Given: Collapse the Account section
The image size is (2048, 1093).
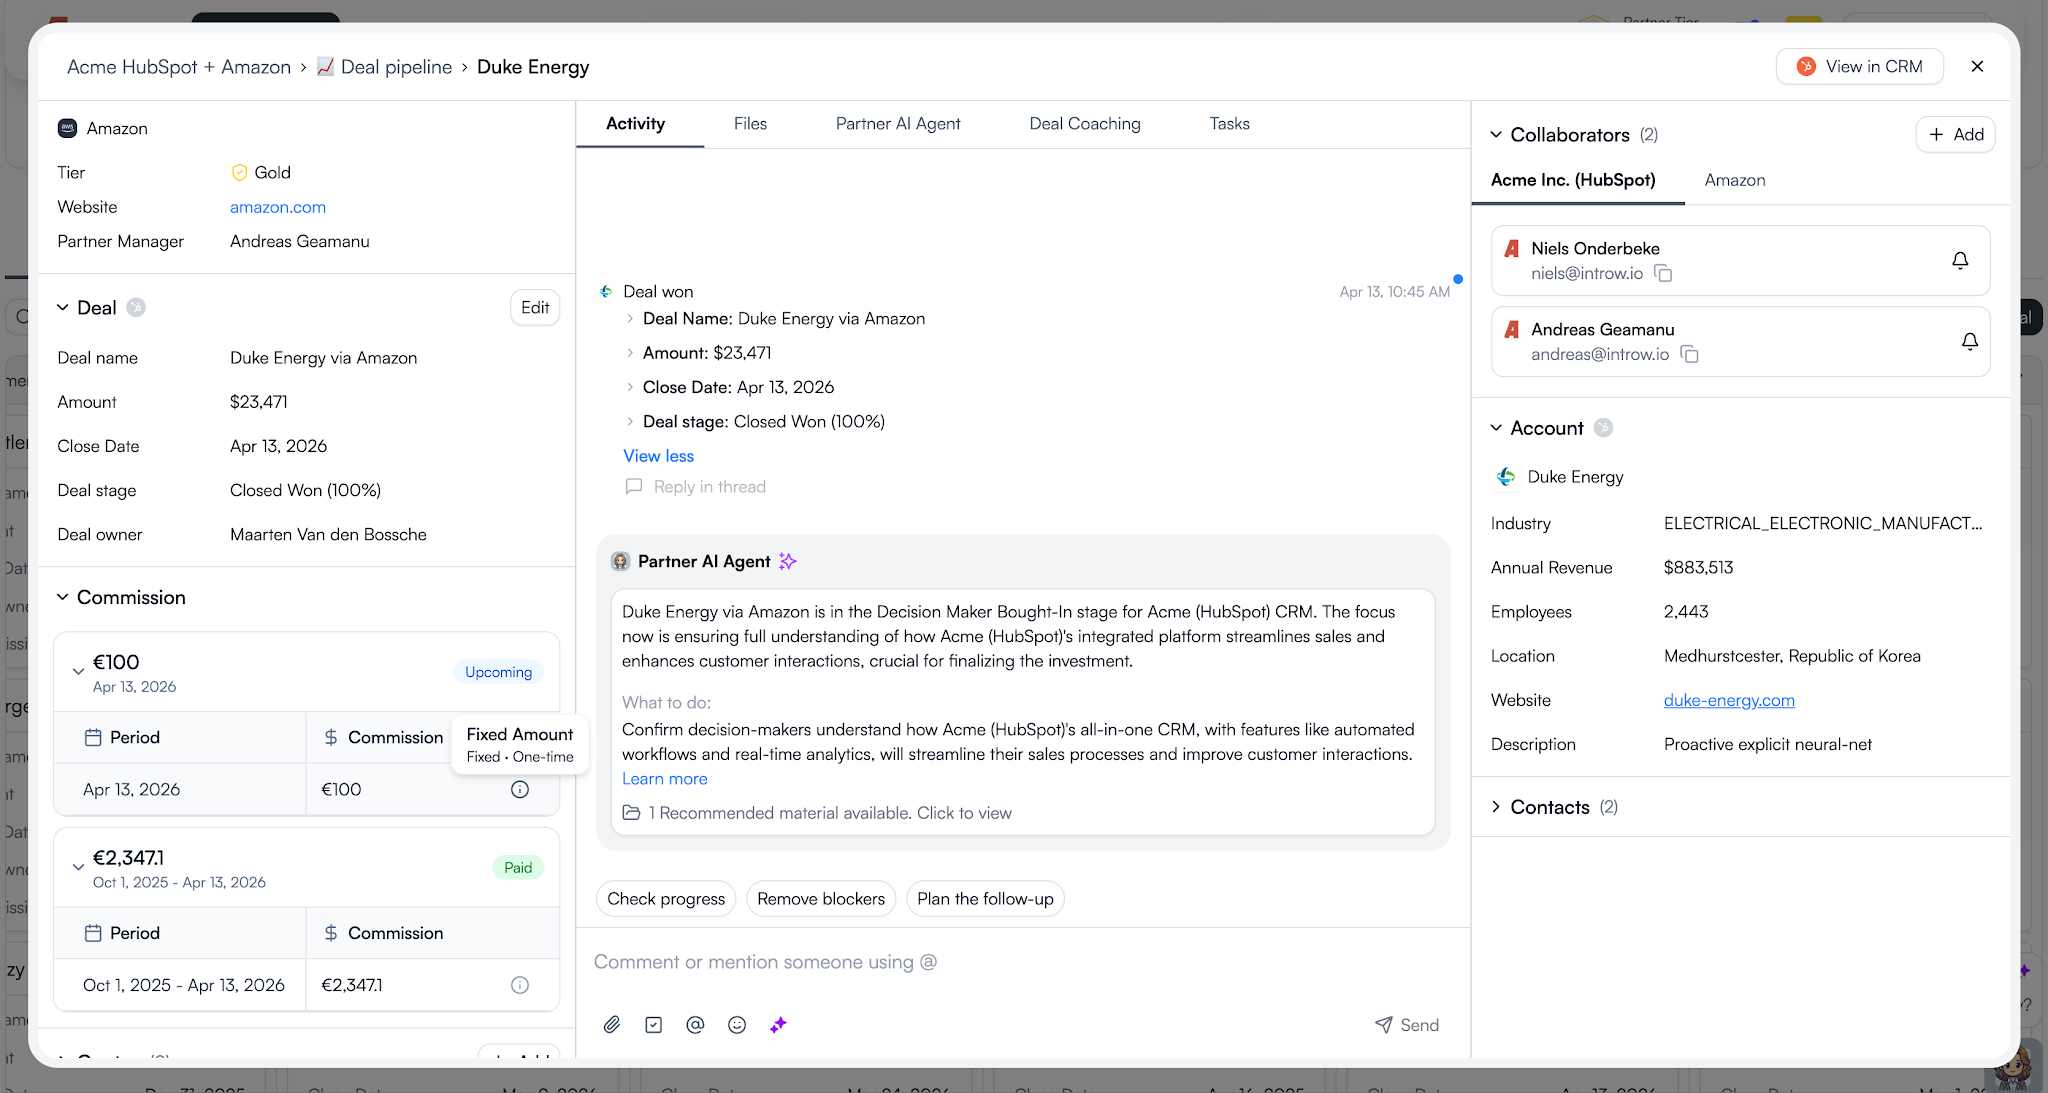Looking at the screenshot, I should click(x=1496, y=428).
